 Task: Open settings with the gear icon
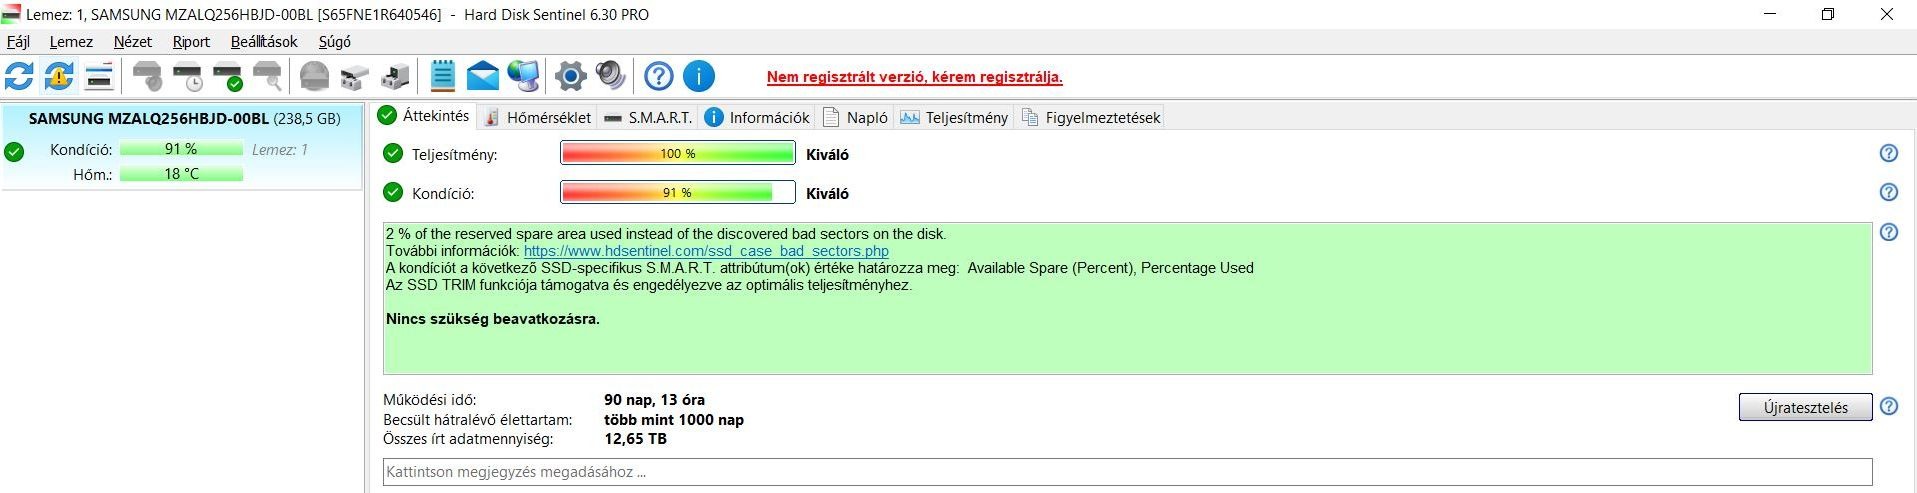click(570, 76)
